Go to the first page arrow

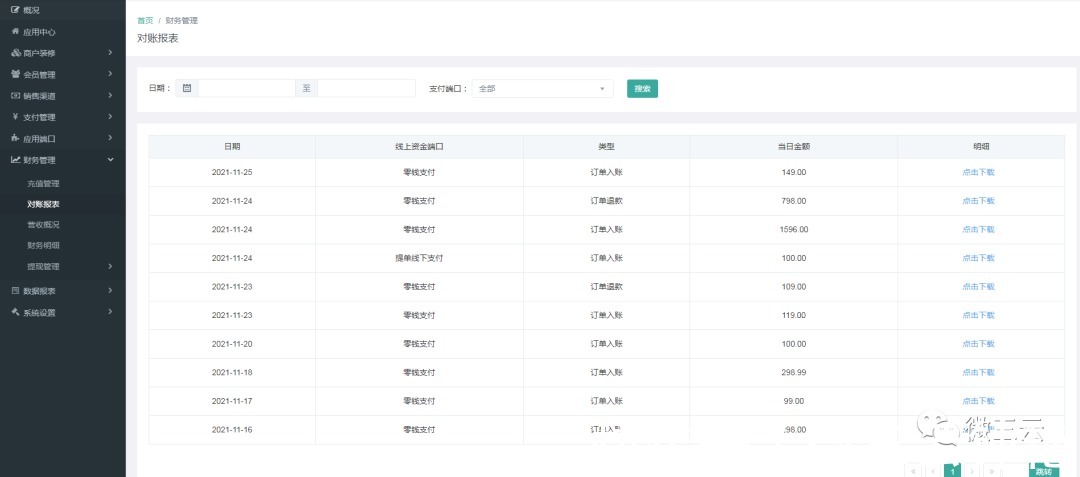(x=913, y=471)
